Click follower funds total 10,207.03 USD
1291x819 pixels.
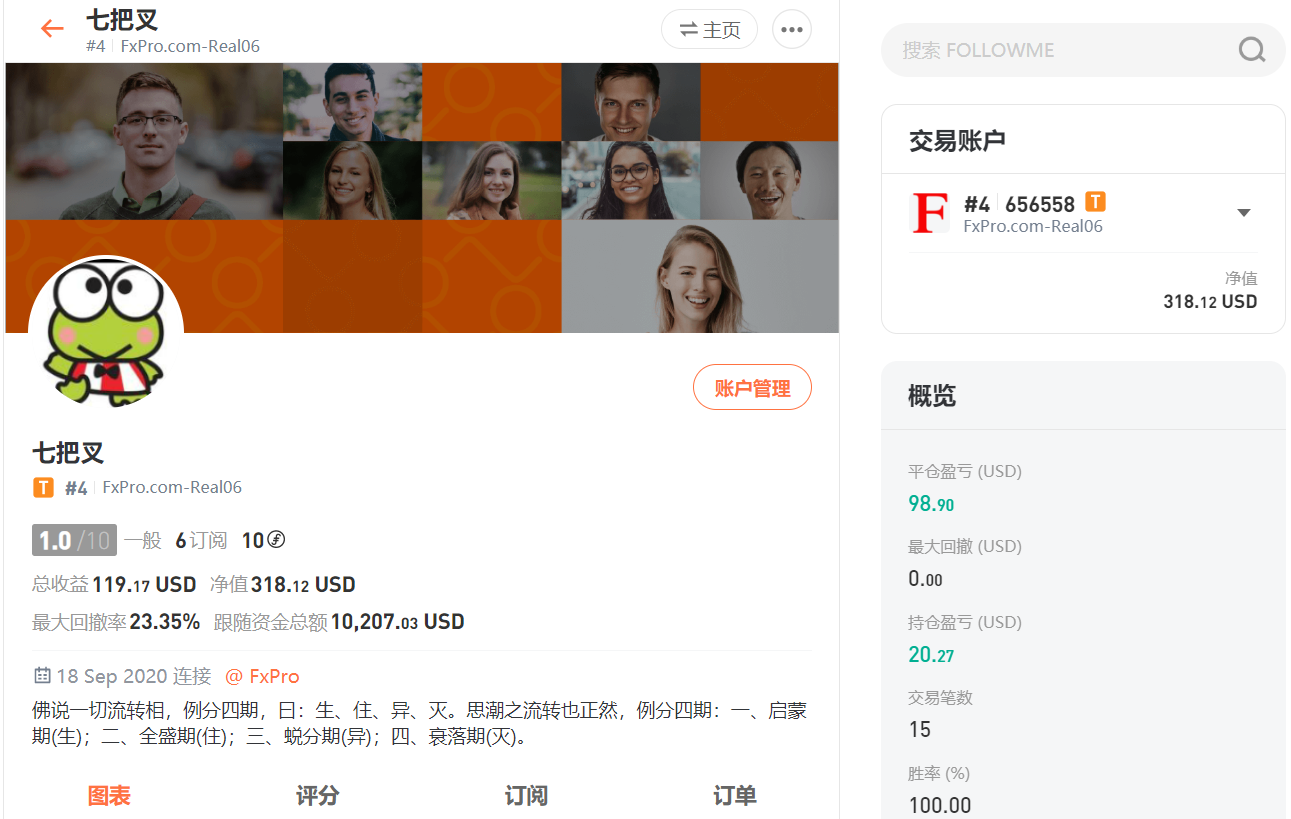[x=398, y=621]
